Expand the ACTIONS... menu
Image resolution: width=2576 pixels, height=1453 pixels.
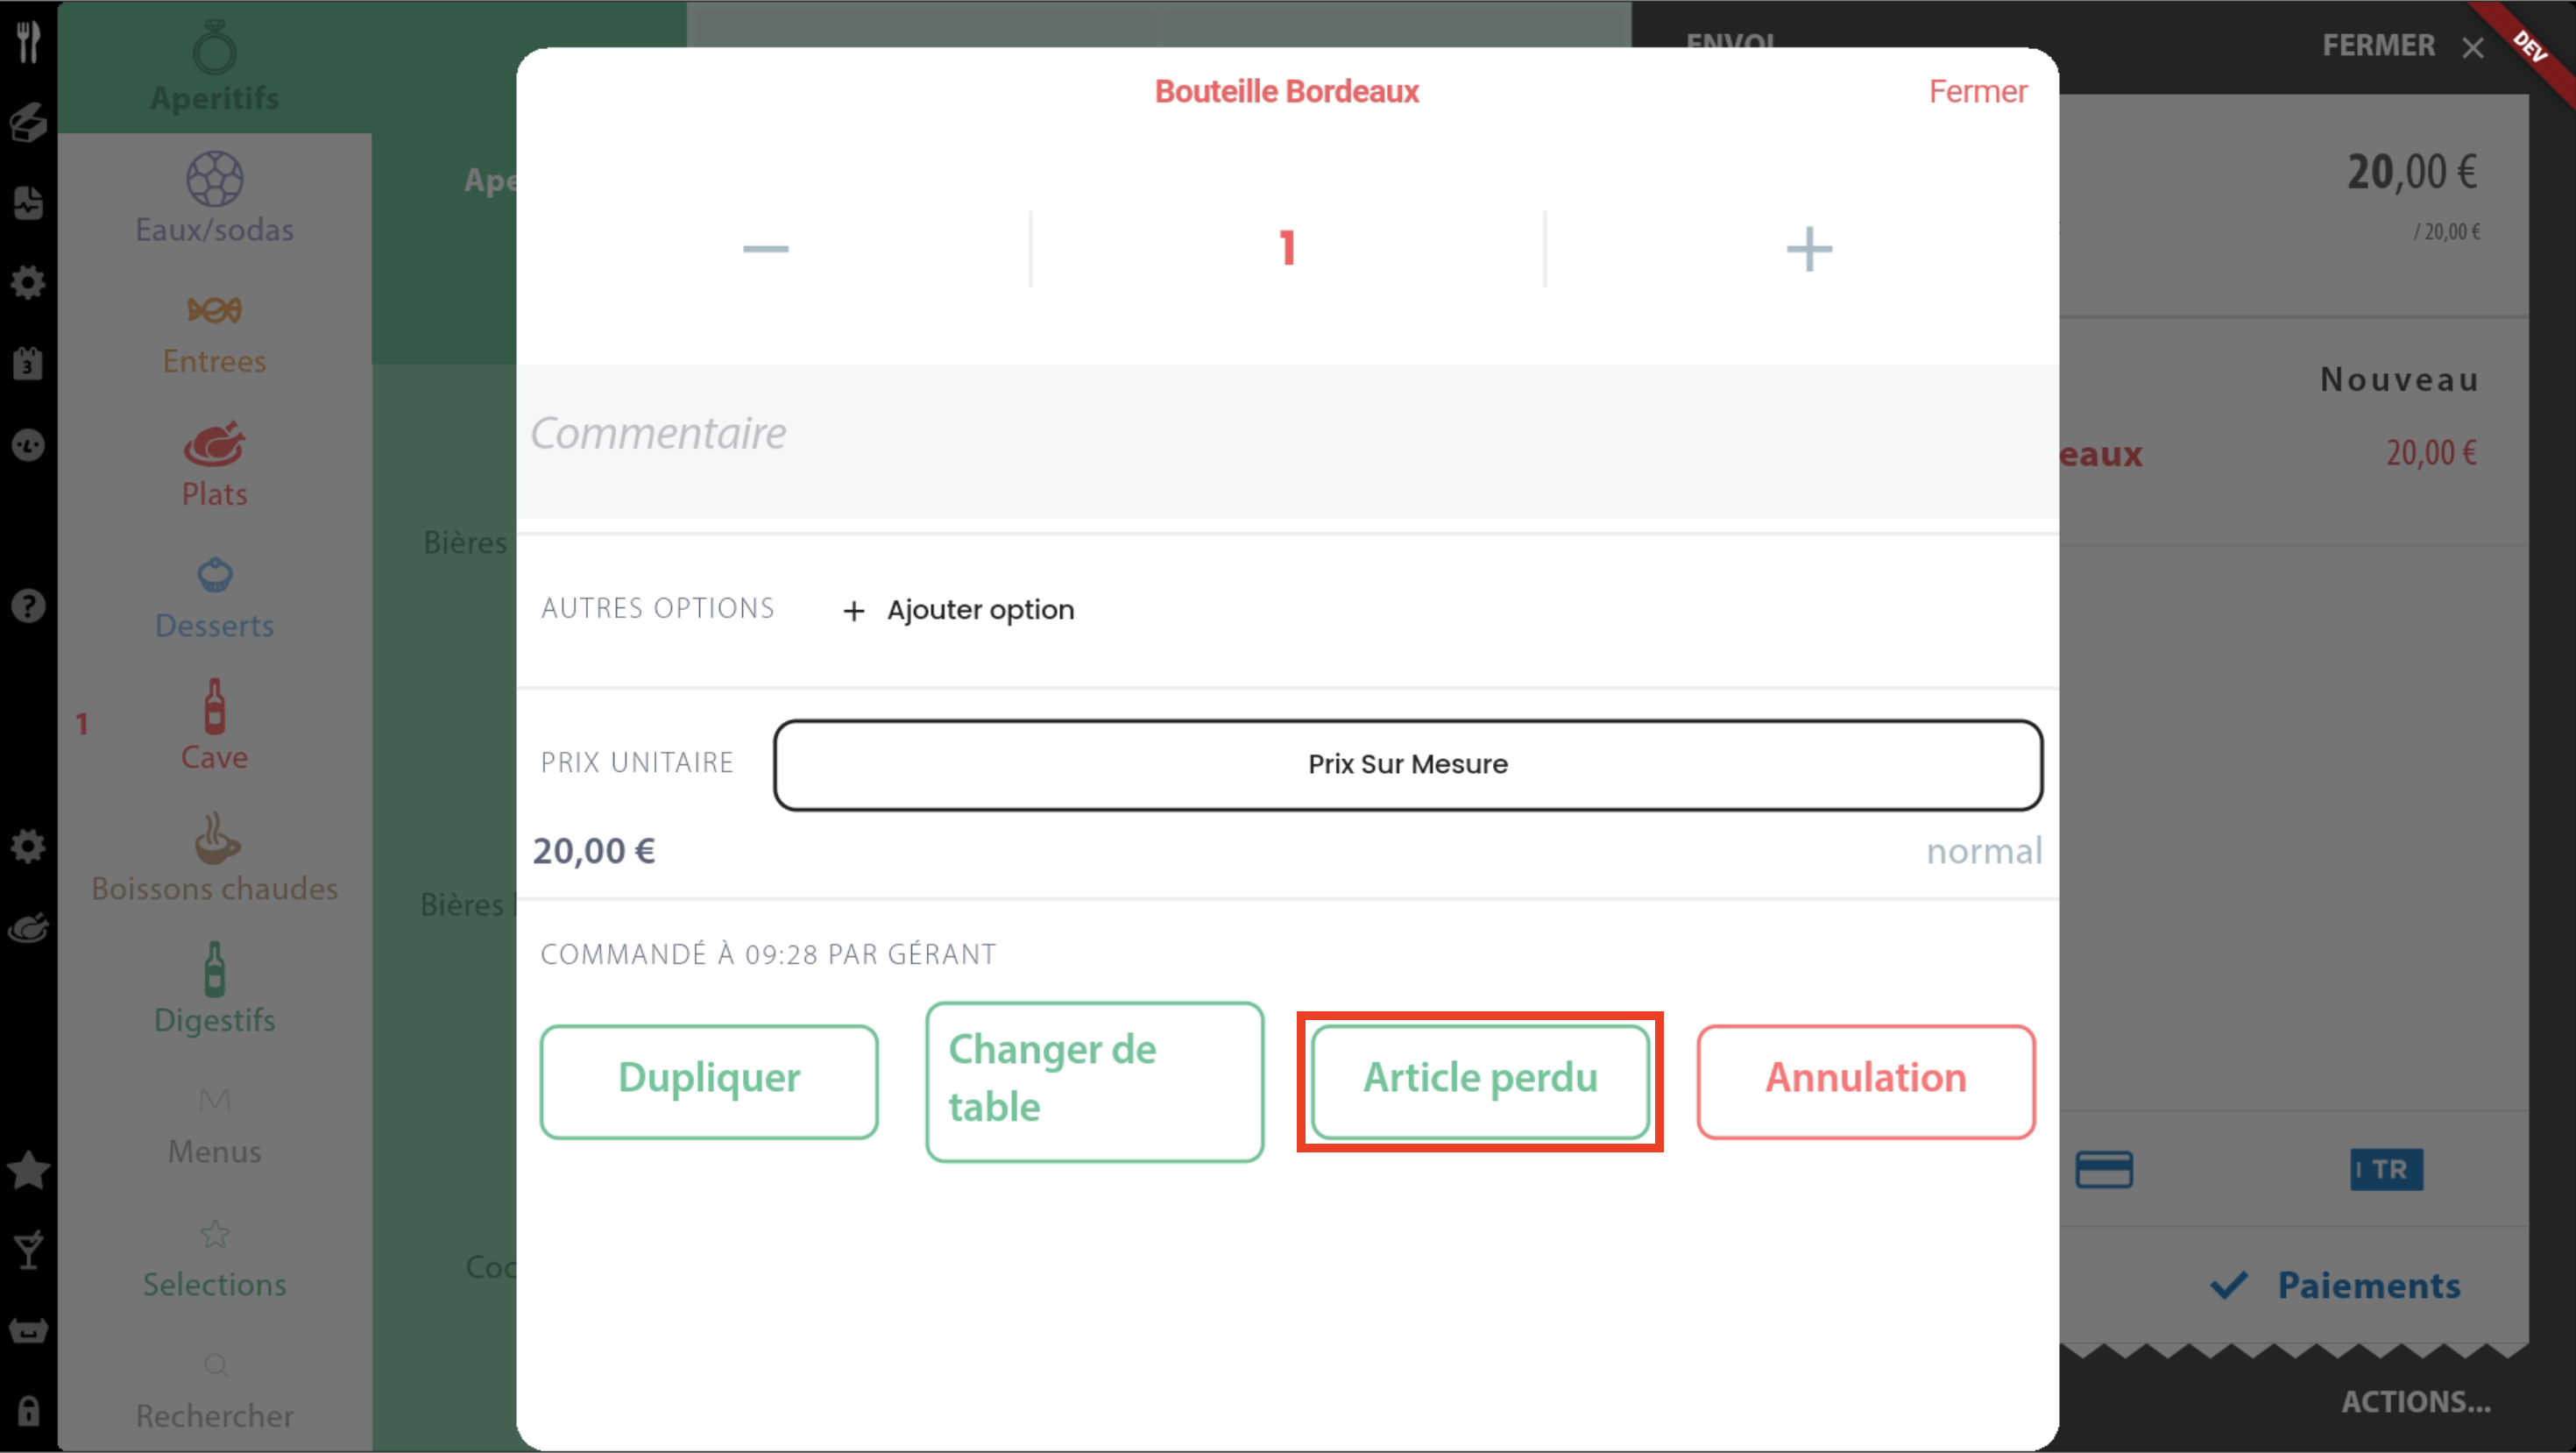coord(2414,1401)
